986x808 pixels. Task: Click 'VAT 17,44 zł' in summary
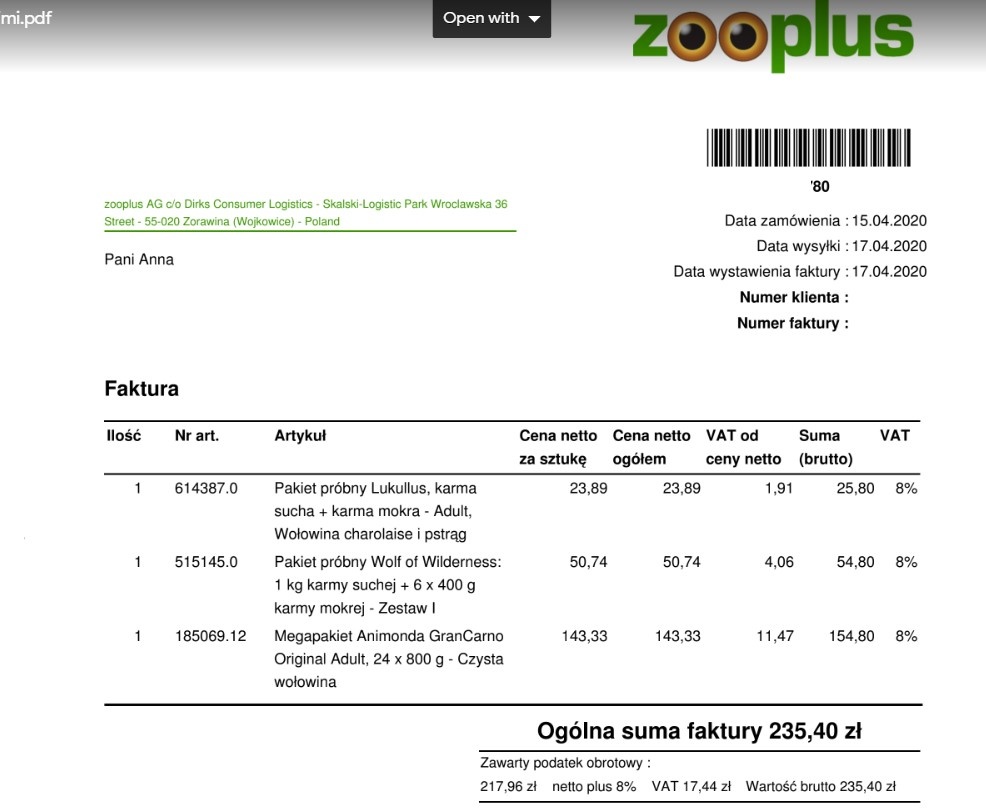point(691,787)
